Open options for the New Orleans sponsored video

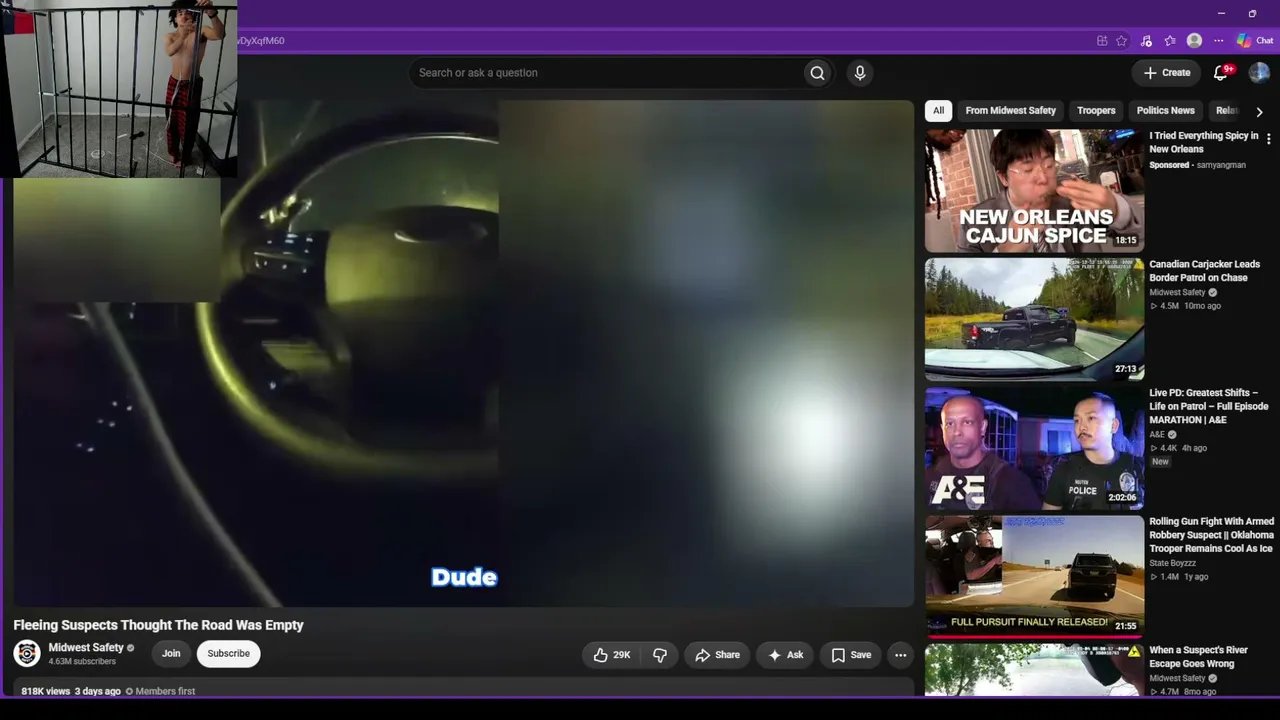pos(1268,140)
